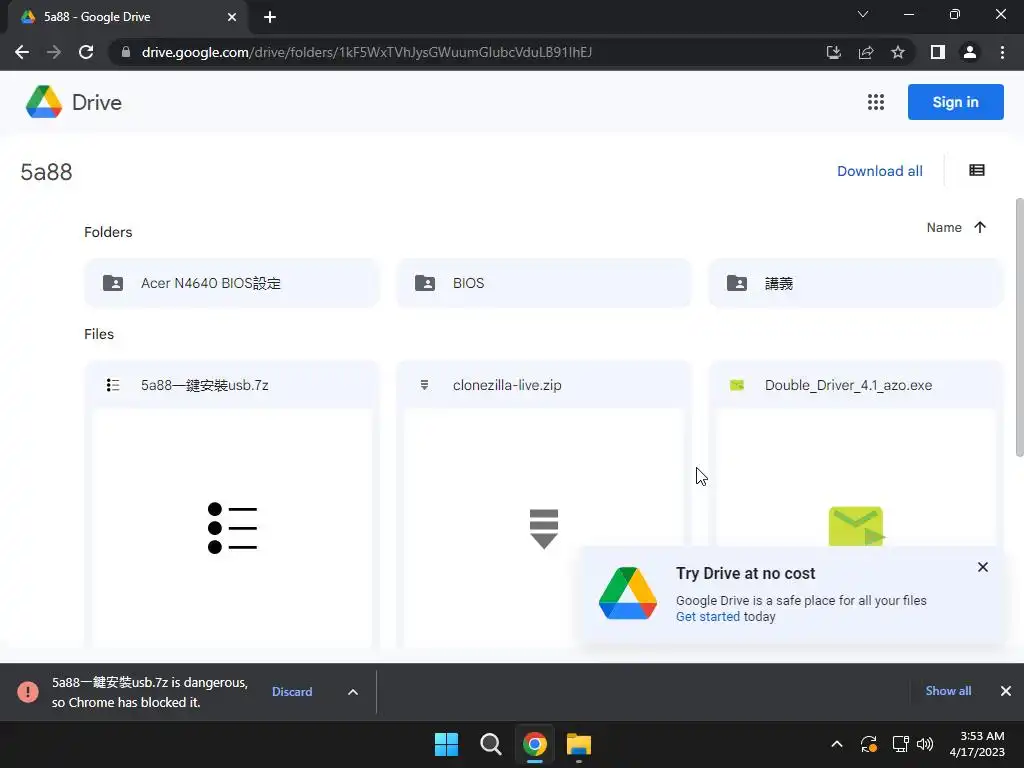Click the 5a88 archive preview thumbnail
The width and height of the screenshot is (1024, 768).
point(232,528)
